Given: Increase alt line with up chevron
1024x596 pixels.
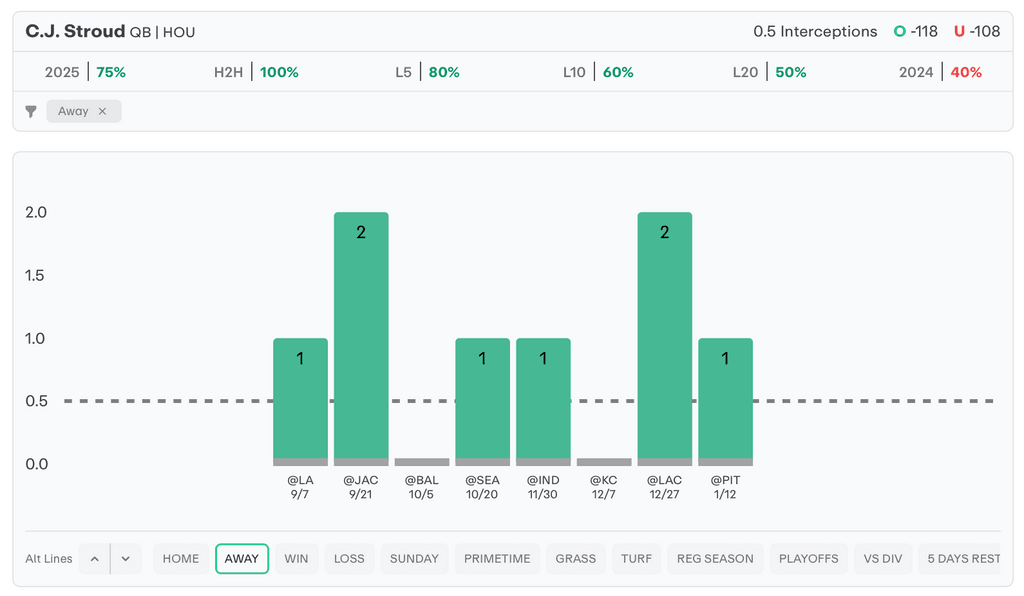Looking at the screenshot, I should (x=94, y=559).
